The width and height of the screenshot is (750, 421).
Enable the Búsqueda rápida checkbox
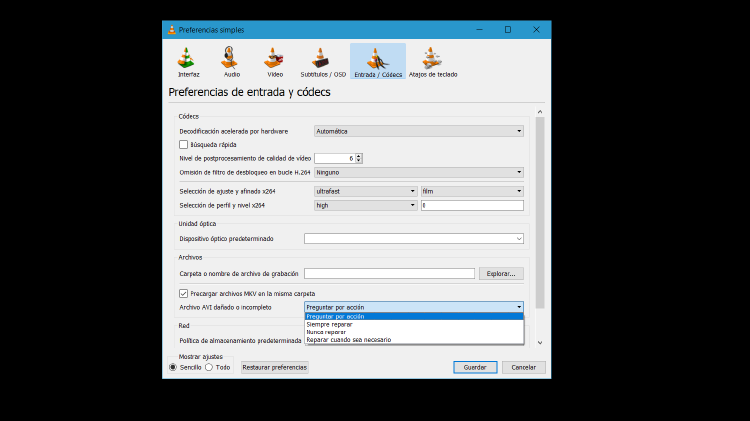(183, 144)
